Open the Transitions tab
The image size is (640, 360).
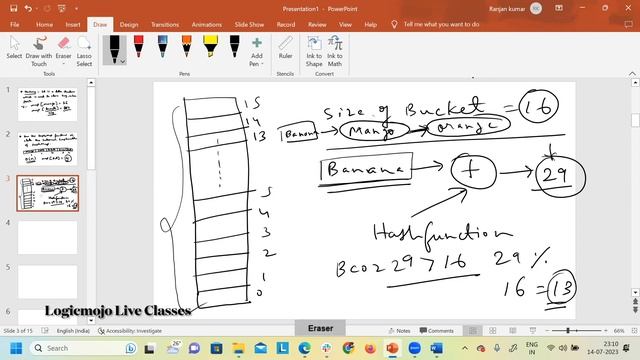click(165, 24)
